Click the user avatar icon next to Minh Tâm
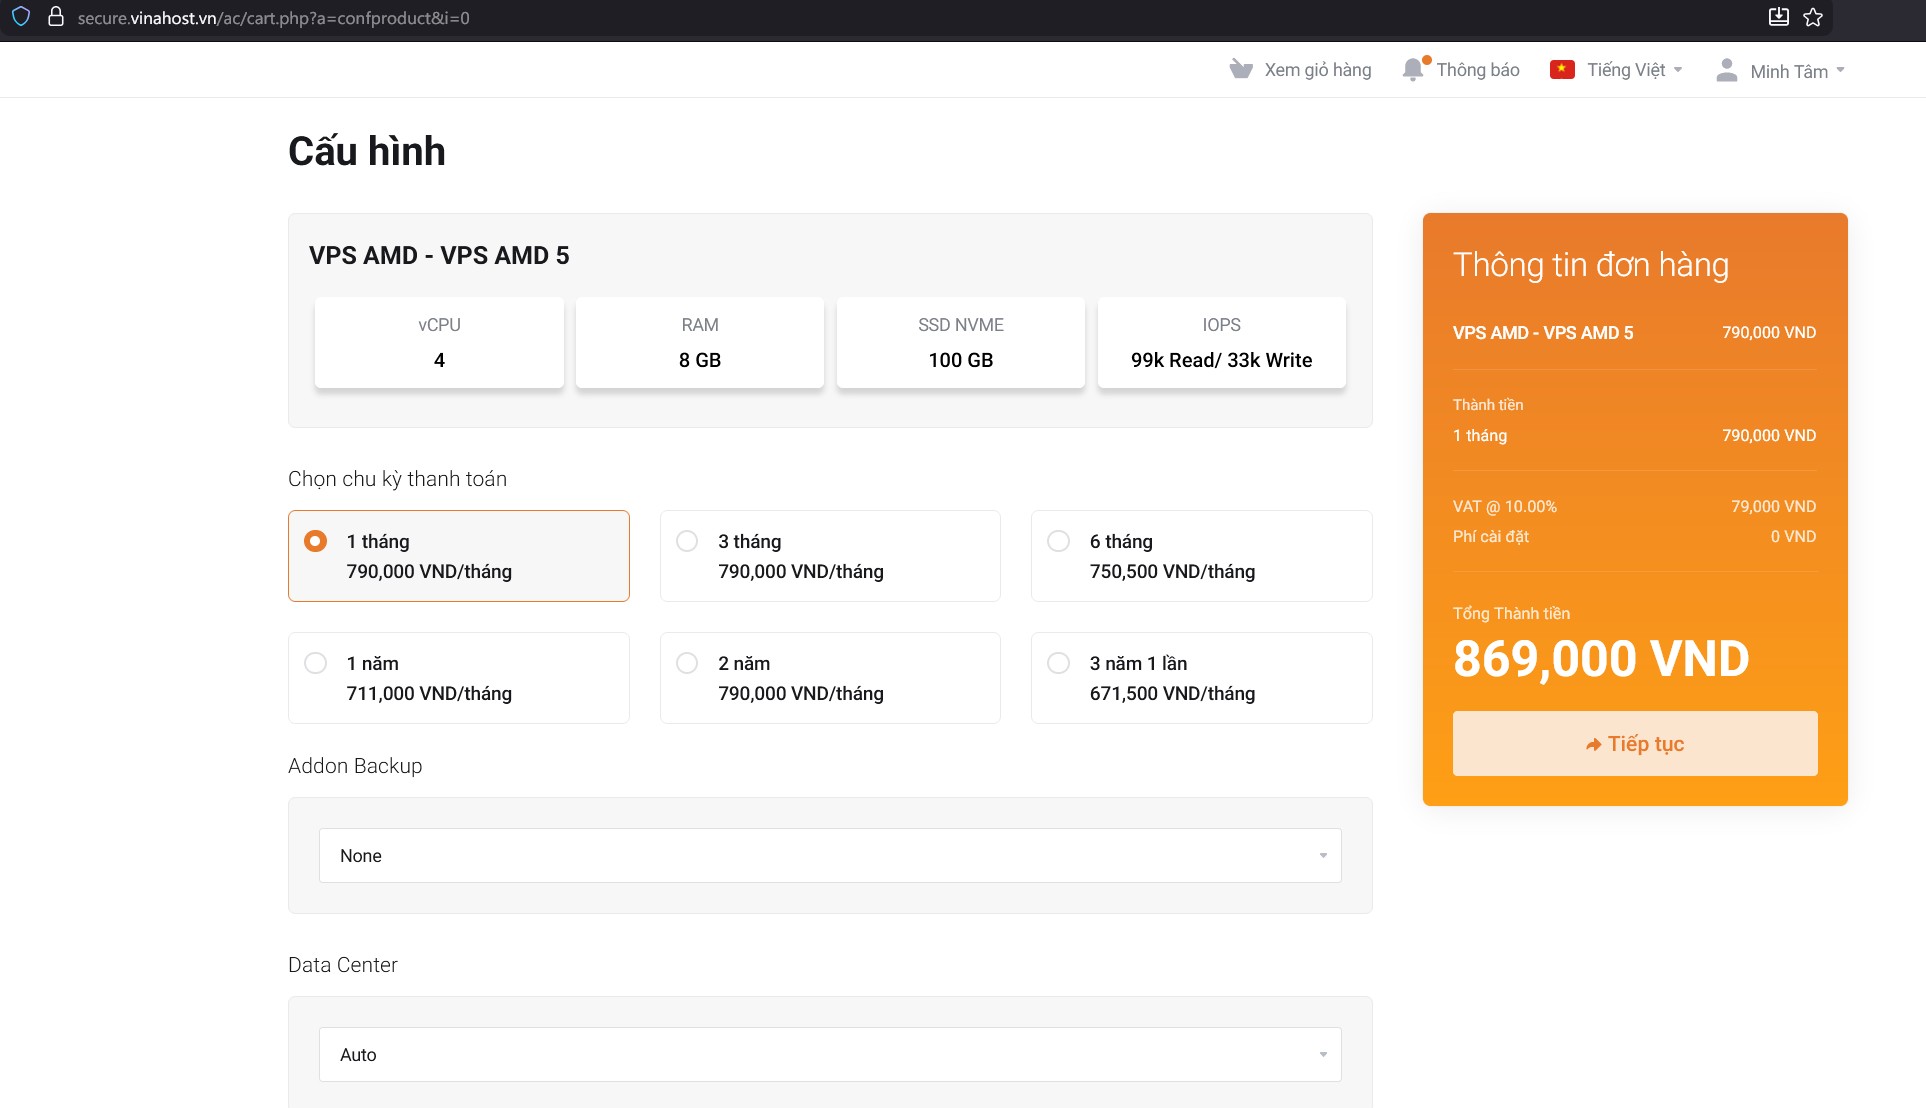The image size is (1926, 1108). [1726, 69]
